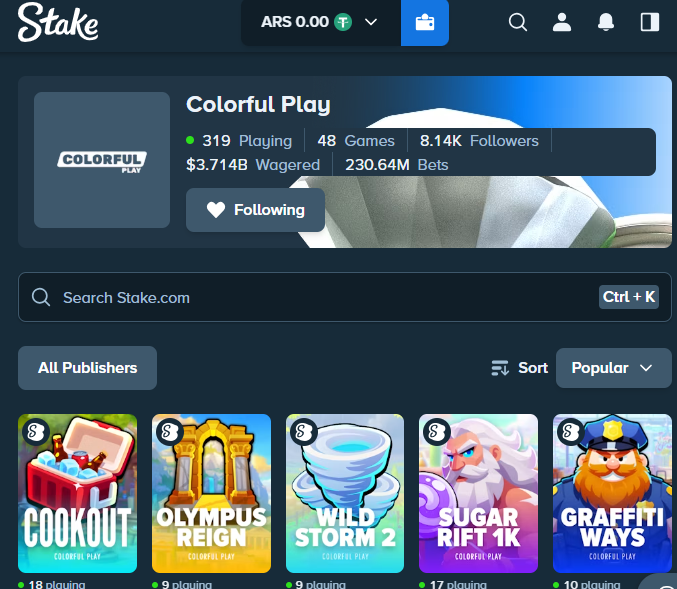Open the Cookout game
The height and width of the screenshot is (589, 677).
[x=77, y=494]
